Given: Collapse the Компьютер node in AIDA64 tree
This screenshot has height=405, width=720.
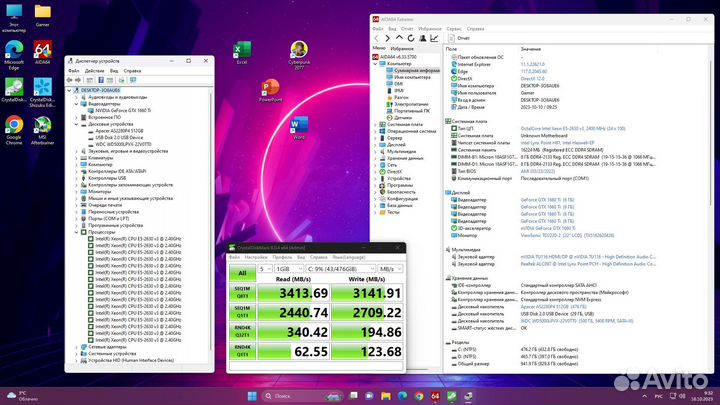Looking at the screenshot, I should coord(375,64).
